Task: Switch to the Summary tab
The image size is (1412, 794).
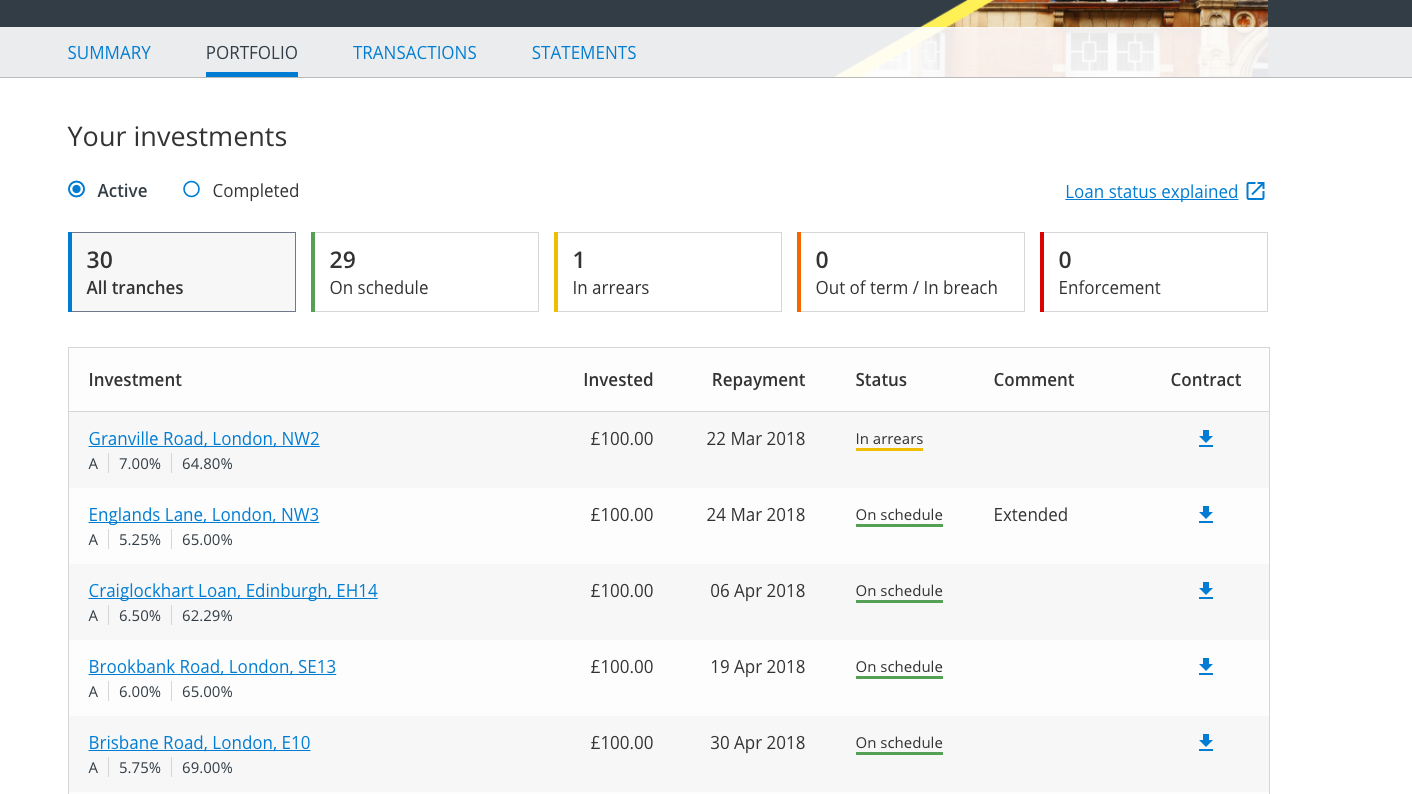Action: tap(109, 53)
